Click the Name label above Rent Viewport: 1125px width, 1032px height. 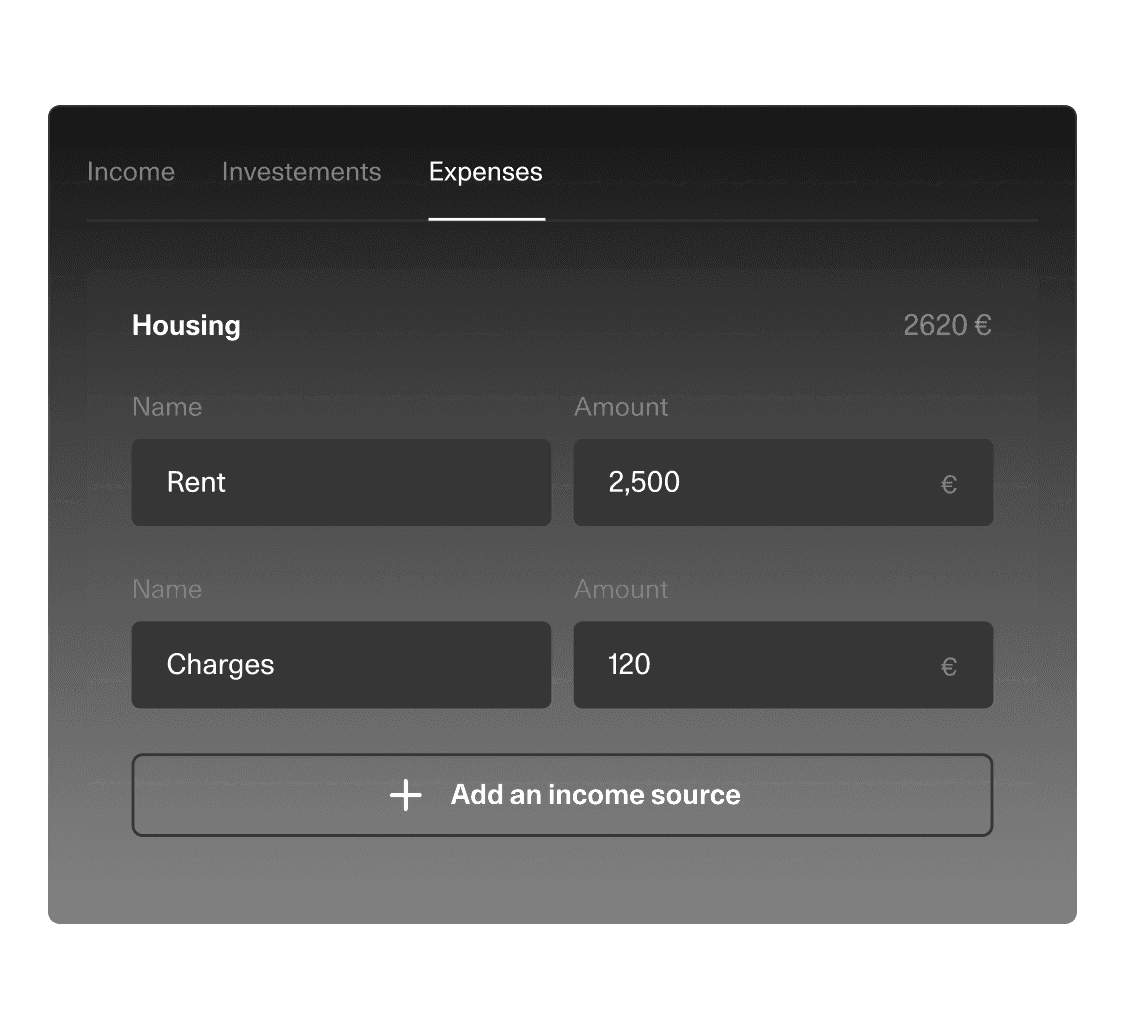pos(167,407)
